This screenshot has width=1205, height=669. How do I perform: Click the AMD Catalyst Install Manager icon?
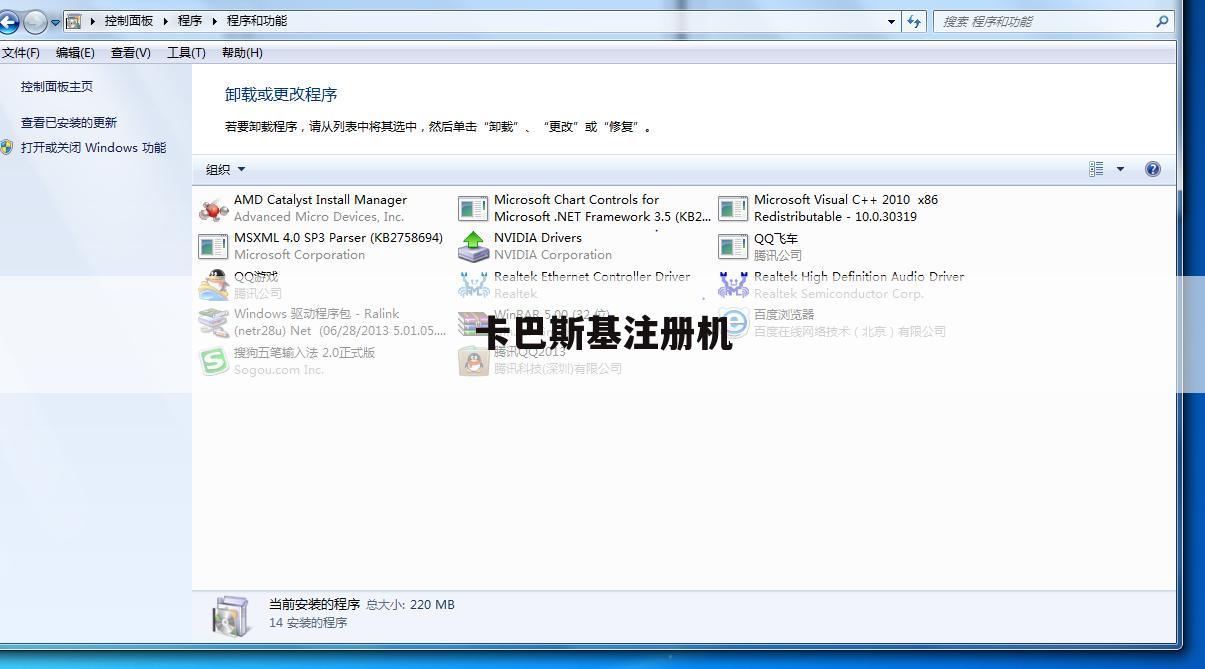213,208
